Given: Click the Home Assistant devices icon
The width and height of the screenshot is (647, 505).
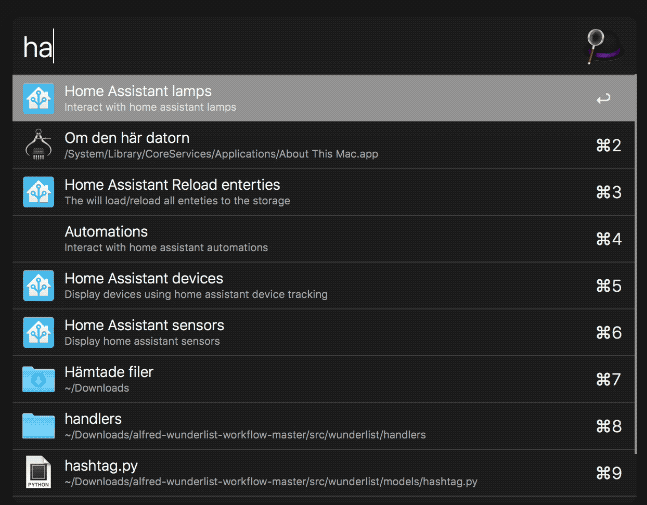Looking at the screenshot, I should tap(39, 286).
